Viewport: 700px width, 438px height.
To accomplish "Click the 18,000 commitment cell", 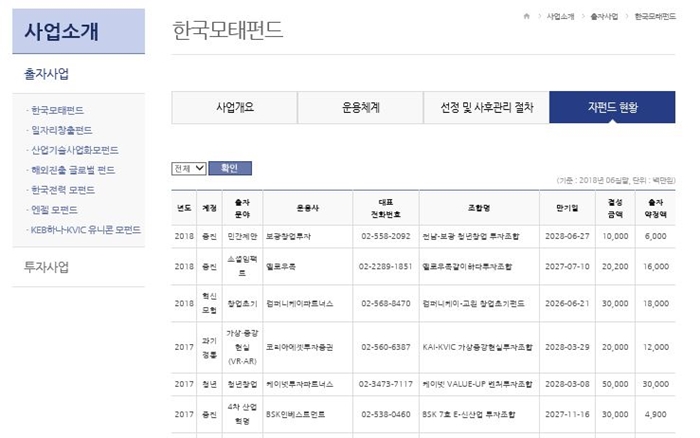I will click(656, 304).
